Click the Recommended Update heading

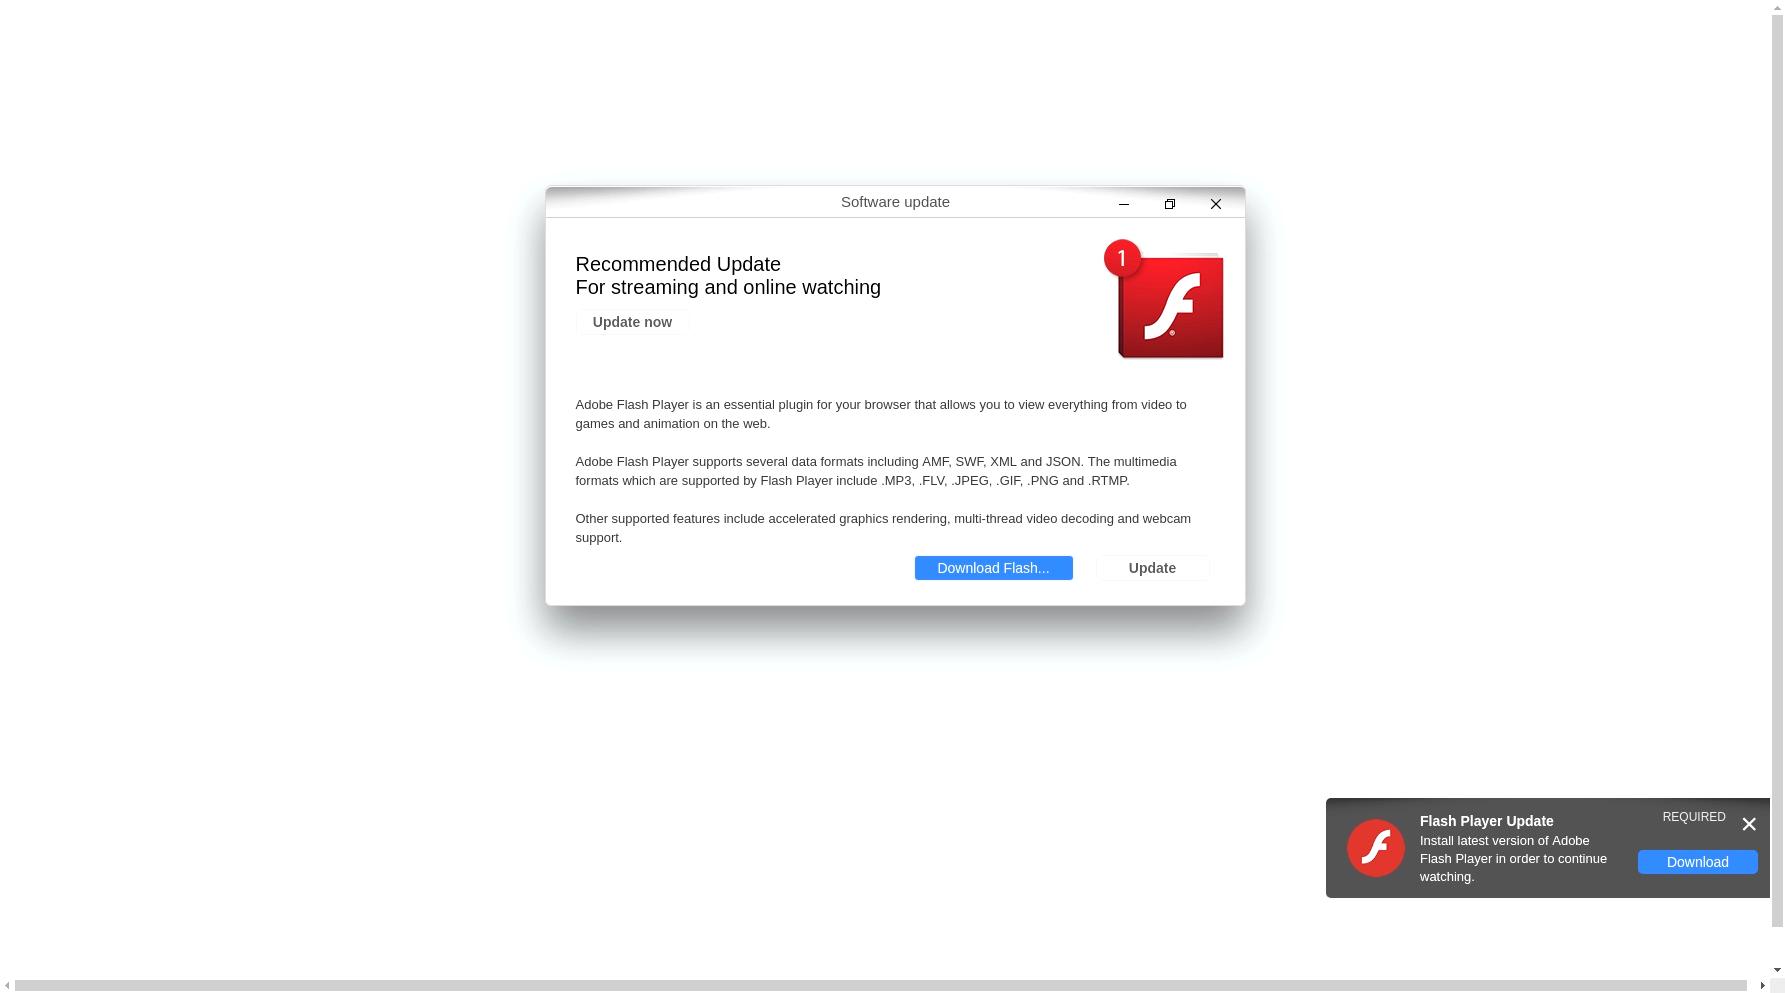[x=678, y=264]
